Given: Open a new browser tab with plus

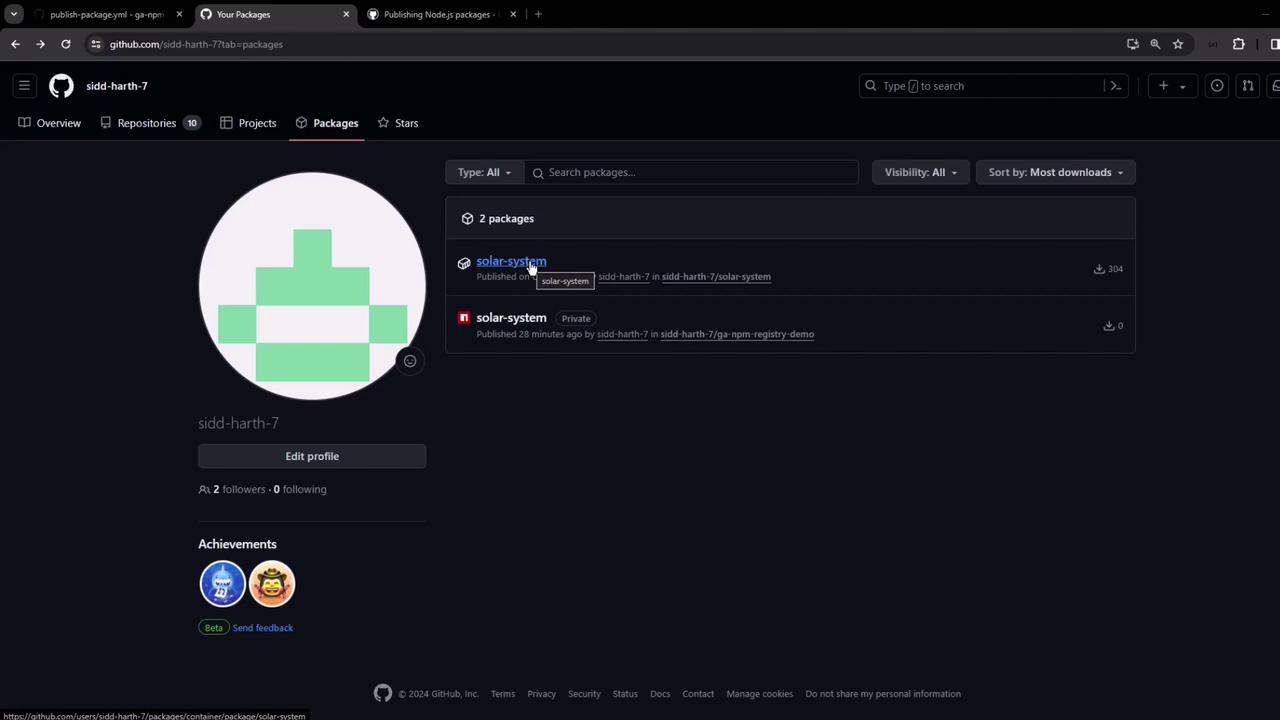Looking at the screenshot, I should coord(538,14).
